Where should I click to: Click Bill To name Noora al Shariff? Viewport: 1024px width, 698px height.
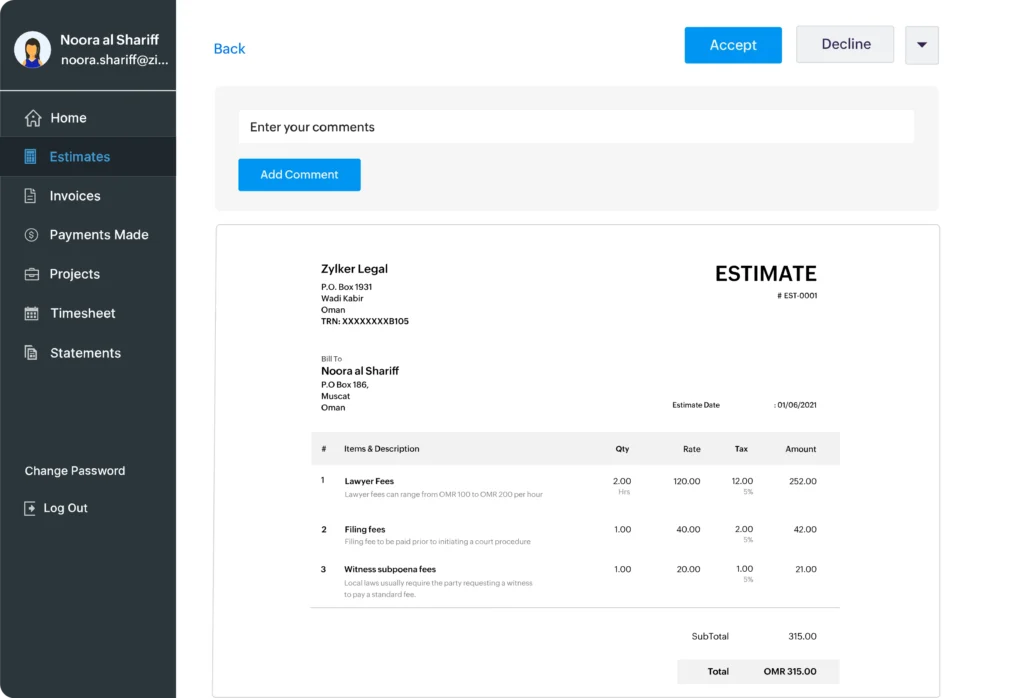360,371
